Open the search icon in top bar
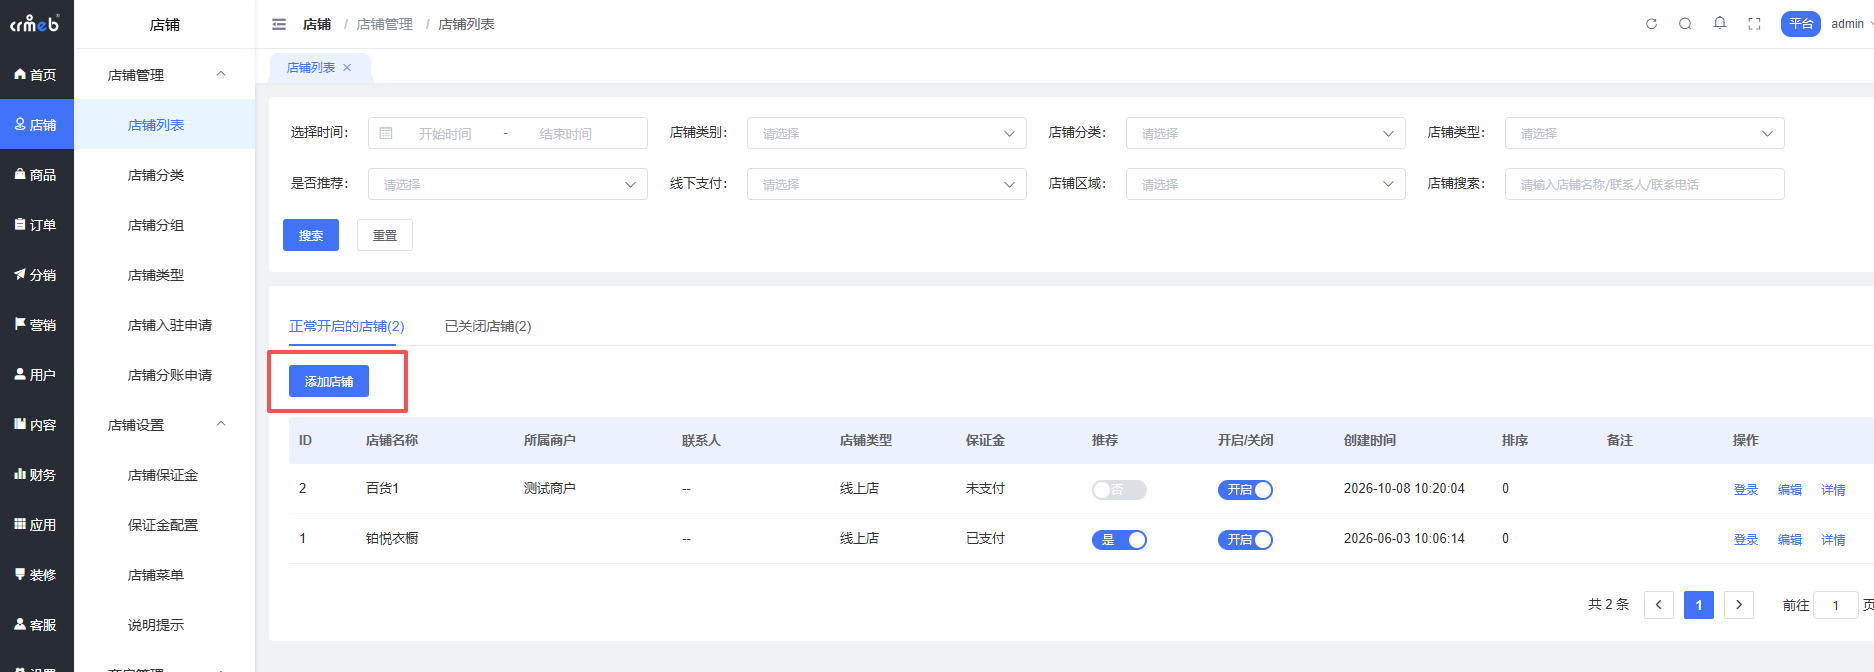The width and height of the screenshot is (1874, 672). pos(1685,24)
